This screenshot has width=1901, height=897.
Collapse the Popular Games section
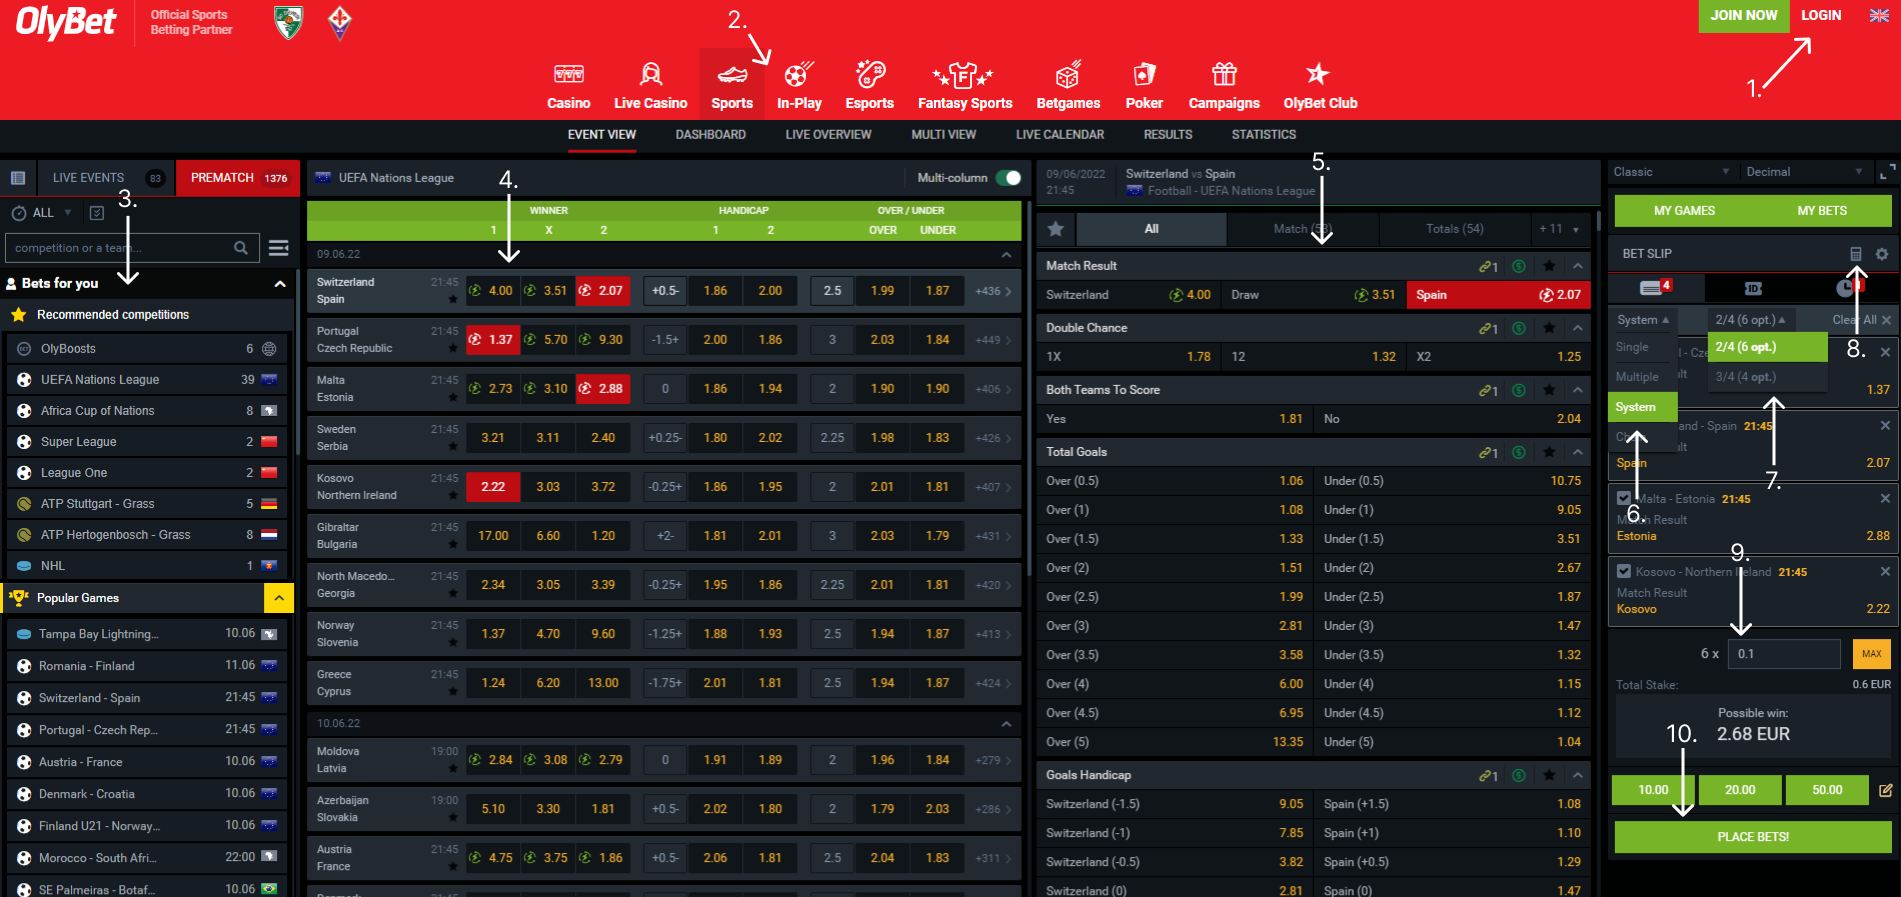tap(279, 598)
